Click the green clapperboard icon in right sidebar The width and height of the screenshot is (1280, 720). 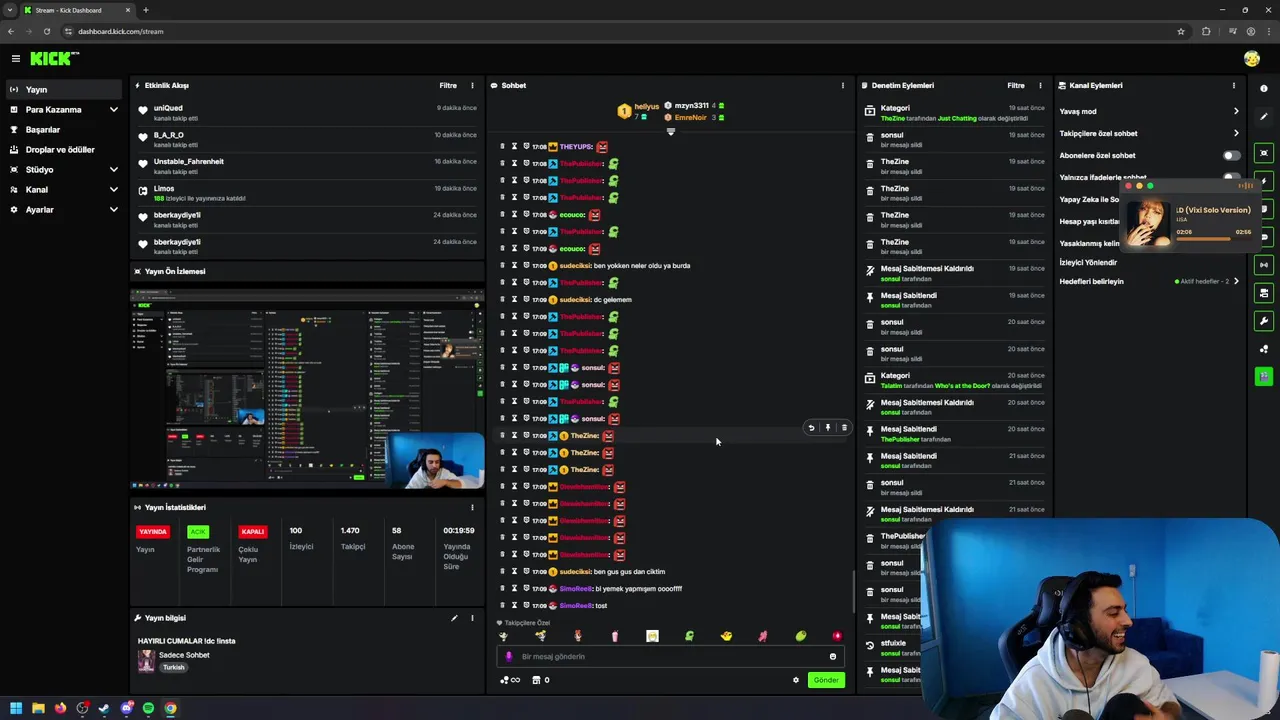(x=1264, y=376)
